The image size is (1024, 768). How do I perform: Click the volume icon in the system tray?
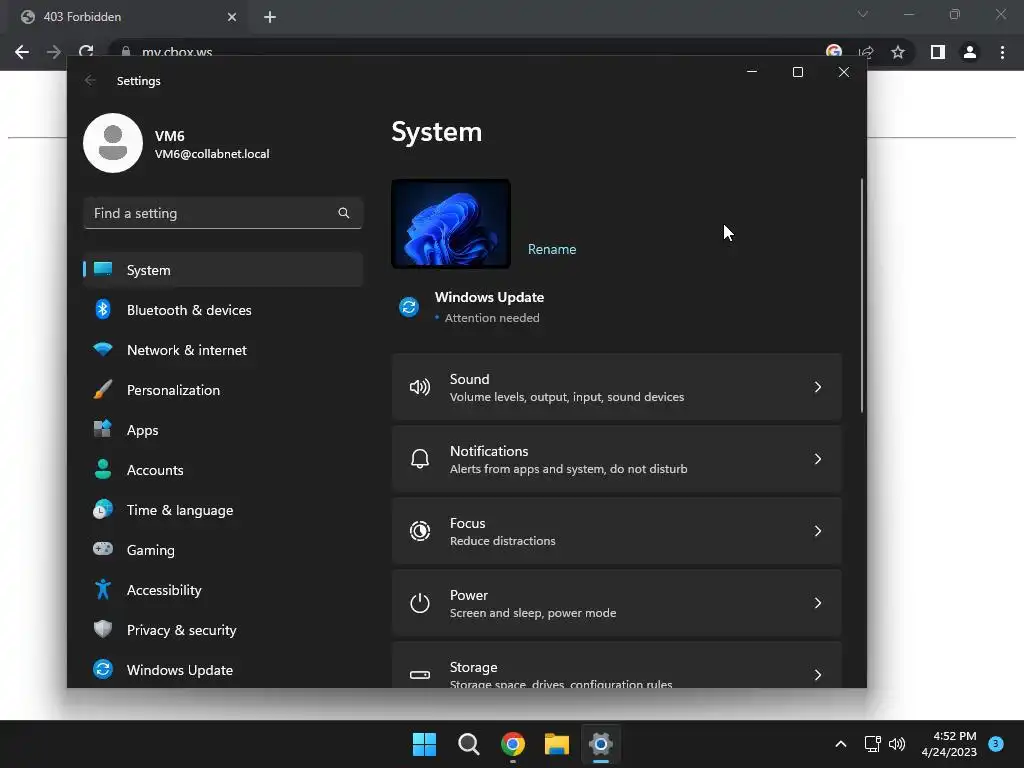(897, 744)
